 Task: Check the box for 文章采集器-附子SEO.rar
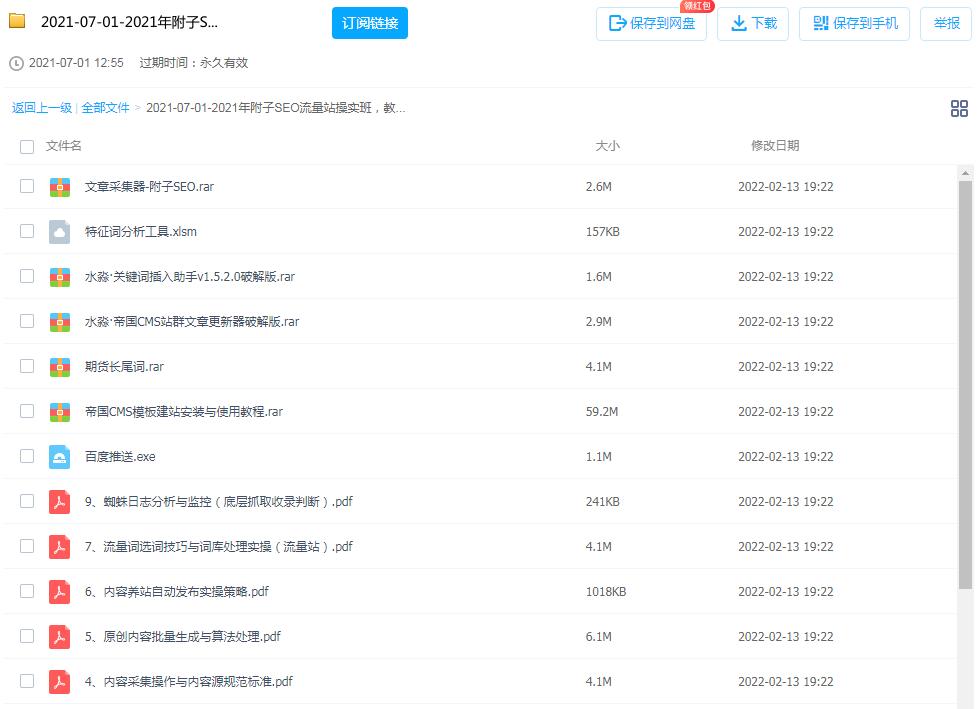[27, 186]
